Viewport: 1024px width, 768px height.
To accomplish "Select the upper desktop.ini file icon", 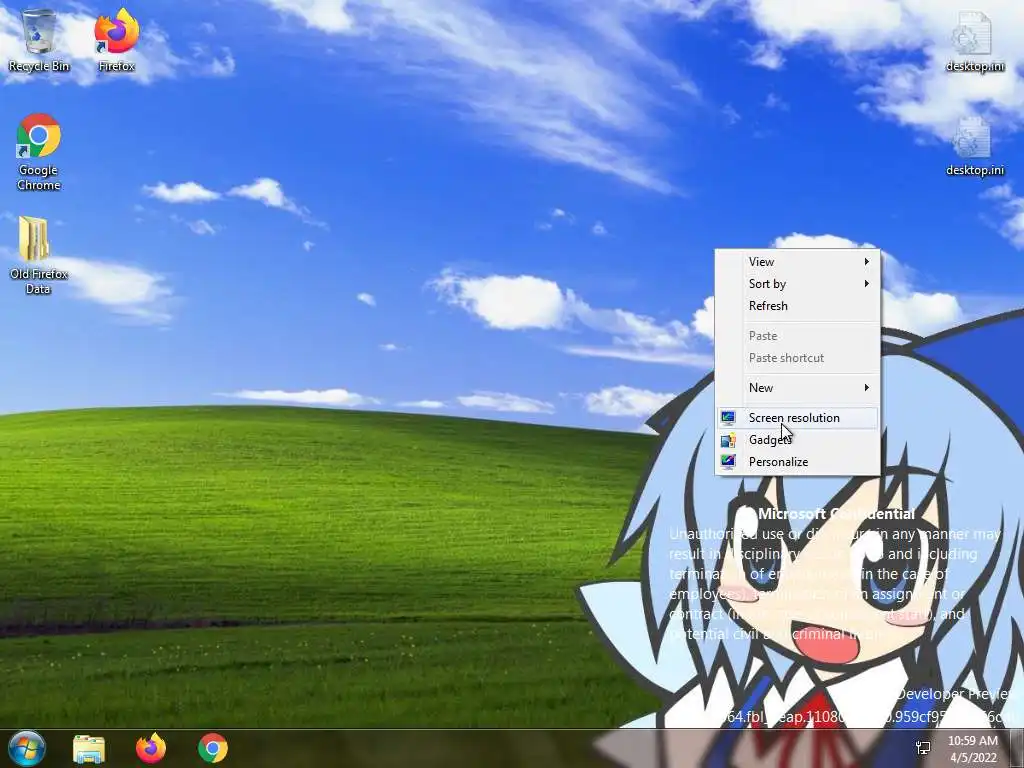I will [974, 40].
